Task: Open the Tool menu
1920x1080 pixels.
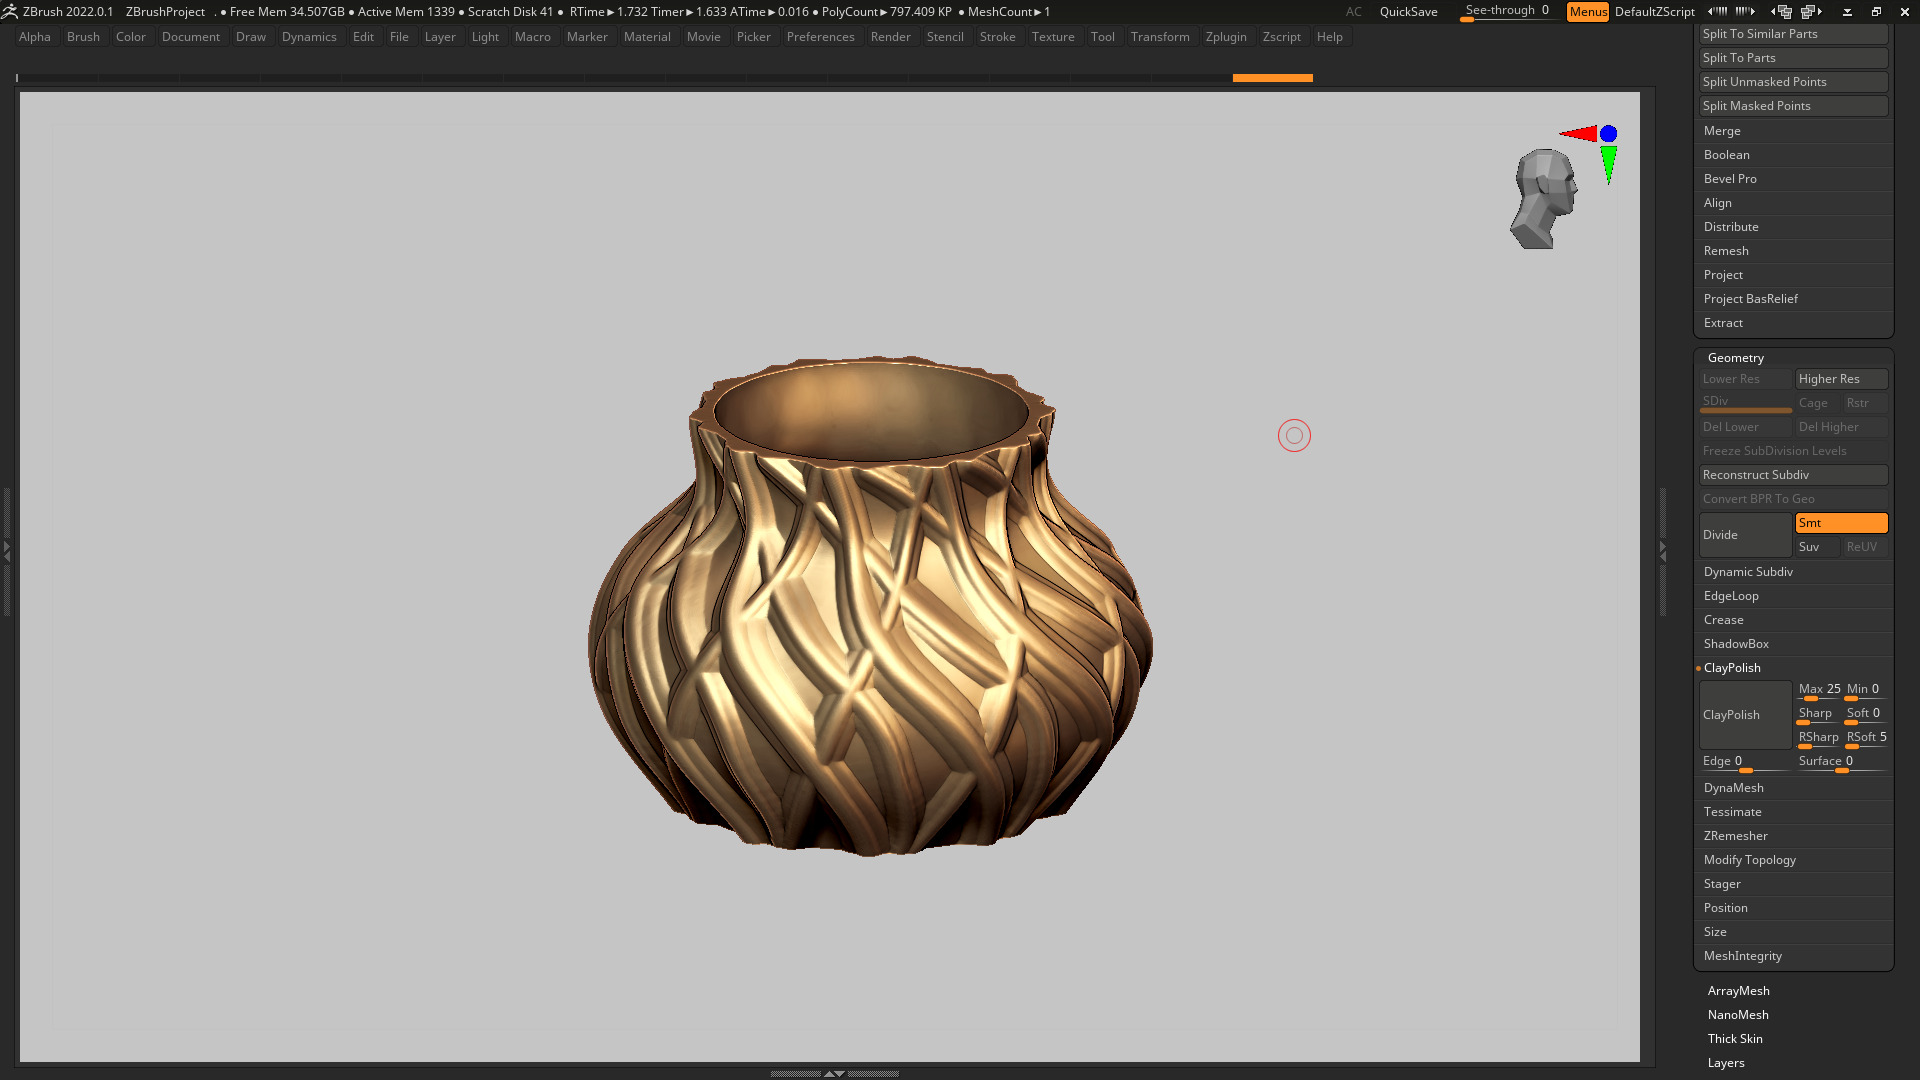Action: coord(1102,37)
